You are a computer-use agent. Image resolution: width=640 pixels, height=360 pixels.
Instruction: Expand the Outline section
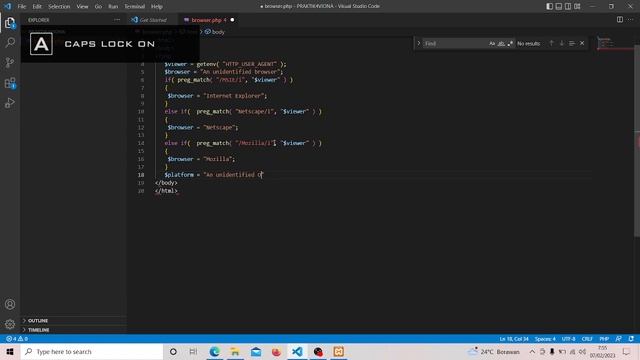click(x=73, y=320)
